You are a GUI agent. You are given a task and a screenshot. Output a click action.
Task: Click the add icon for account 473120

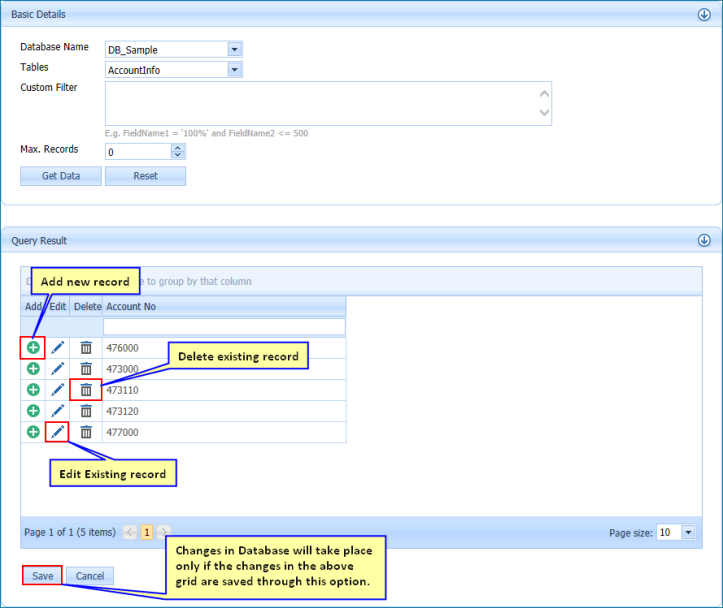tap(33, 411)
